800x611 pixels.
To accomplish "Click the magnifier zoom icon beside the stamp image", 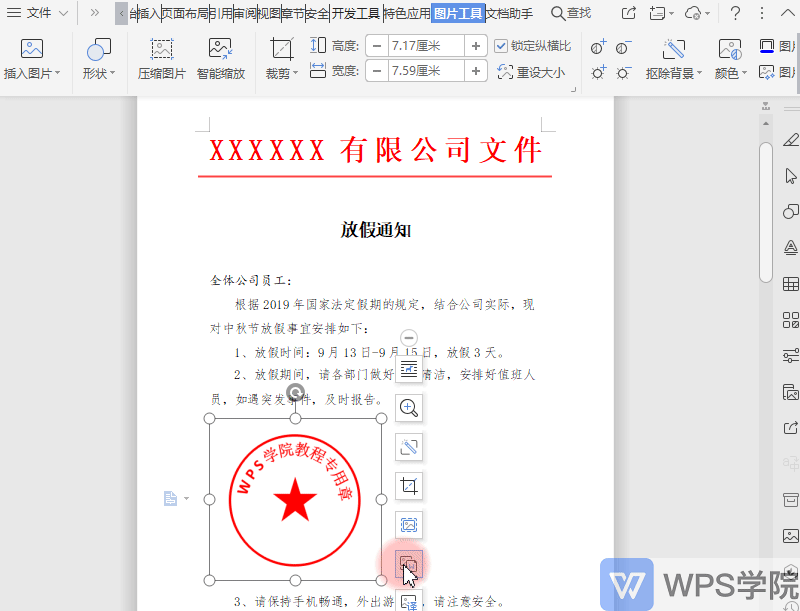I will pyautogui.click(x=408, y=407).
